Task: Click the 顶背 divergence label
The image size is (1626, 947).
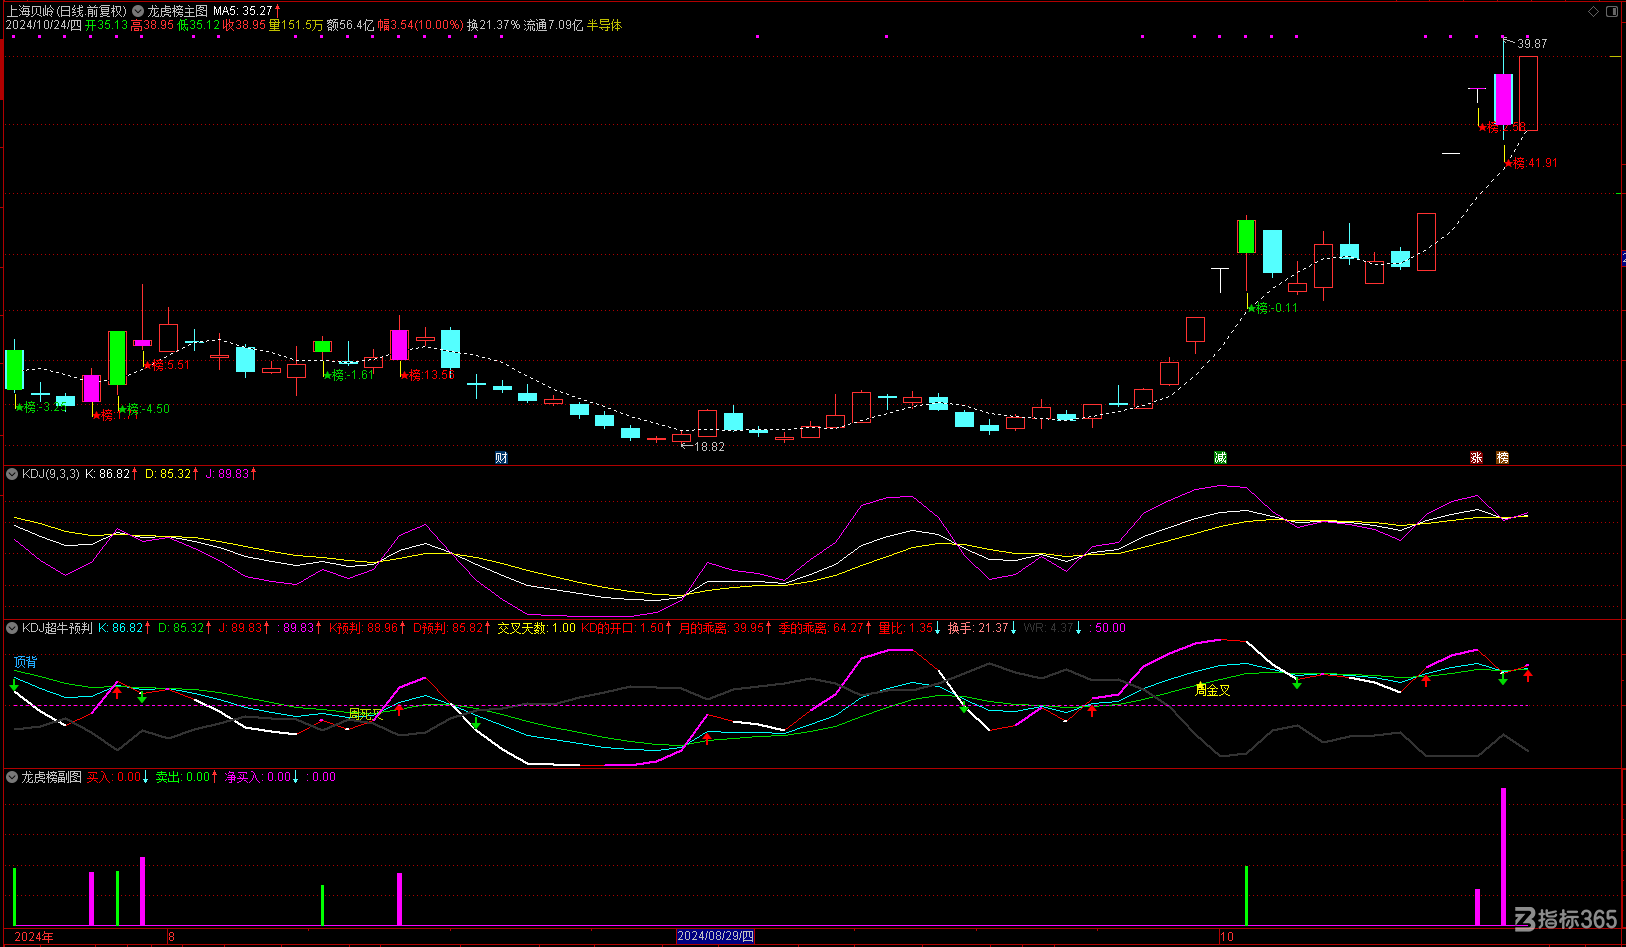Action: coord(25,663)
